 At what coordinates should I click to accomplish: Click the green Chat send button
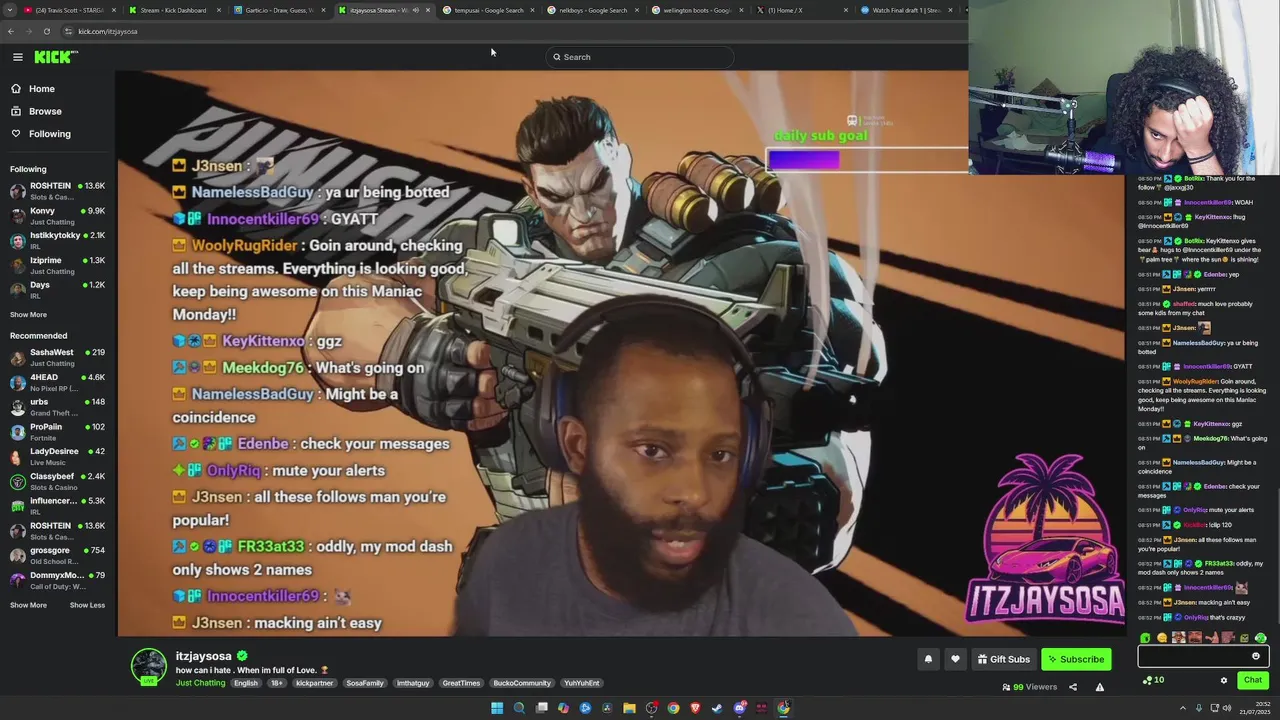pyautogui.click(x=1253, y=680)
